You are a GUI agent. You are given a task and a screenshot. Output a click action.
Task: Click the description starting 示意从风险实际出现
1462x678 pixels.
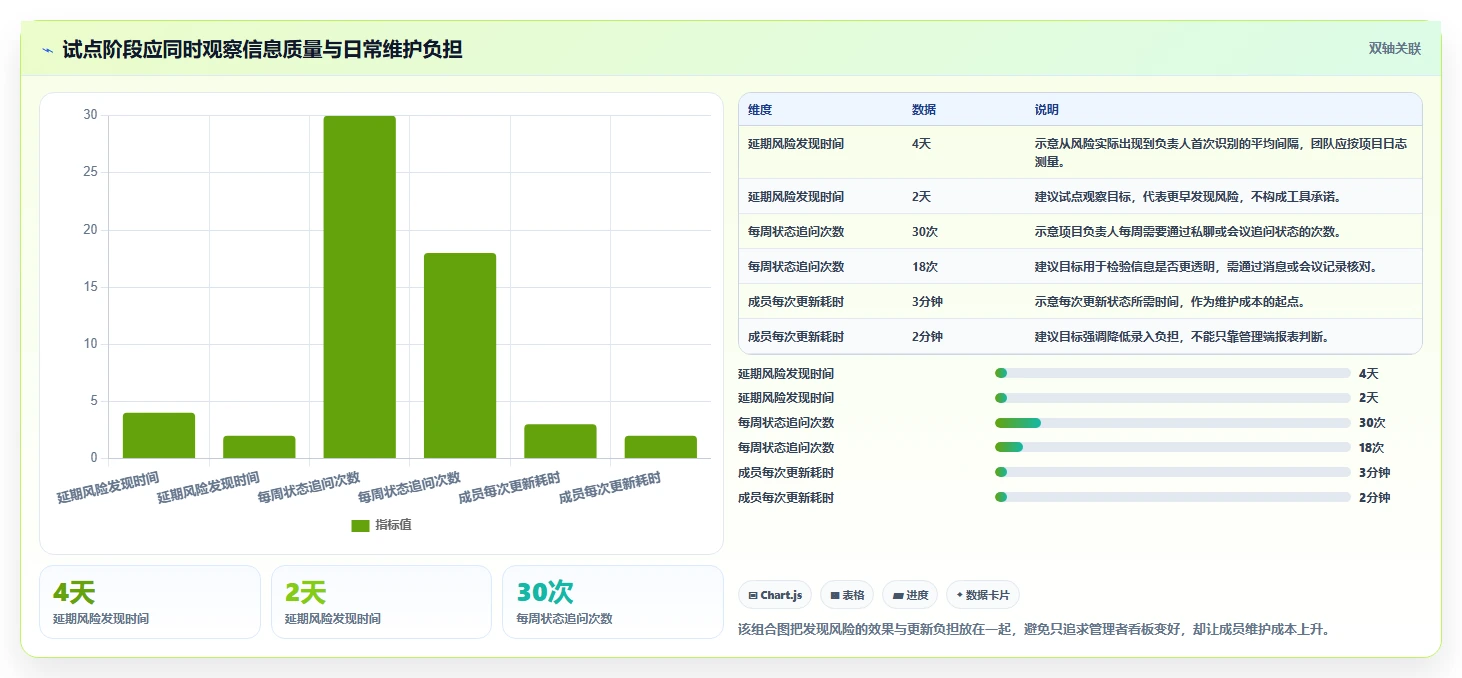point(1221,153)
